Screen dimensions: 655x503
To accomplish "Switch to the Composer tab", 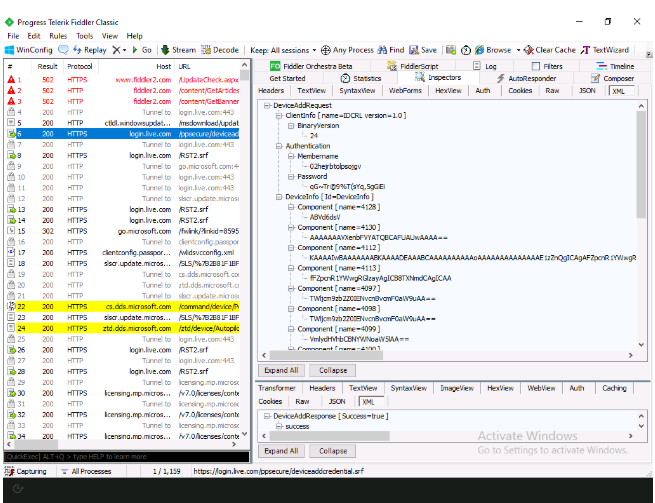I will [x=612, y=78].
